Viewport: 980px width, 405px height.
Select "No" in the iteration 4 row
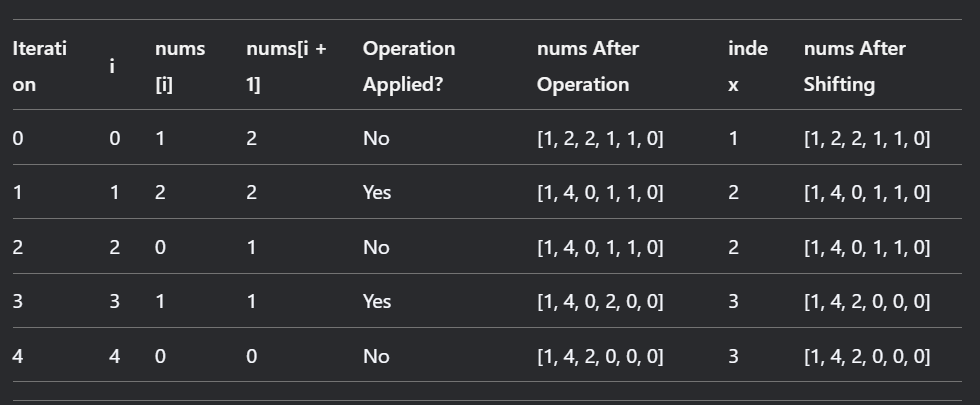click(375, 355)
